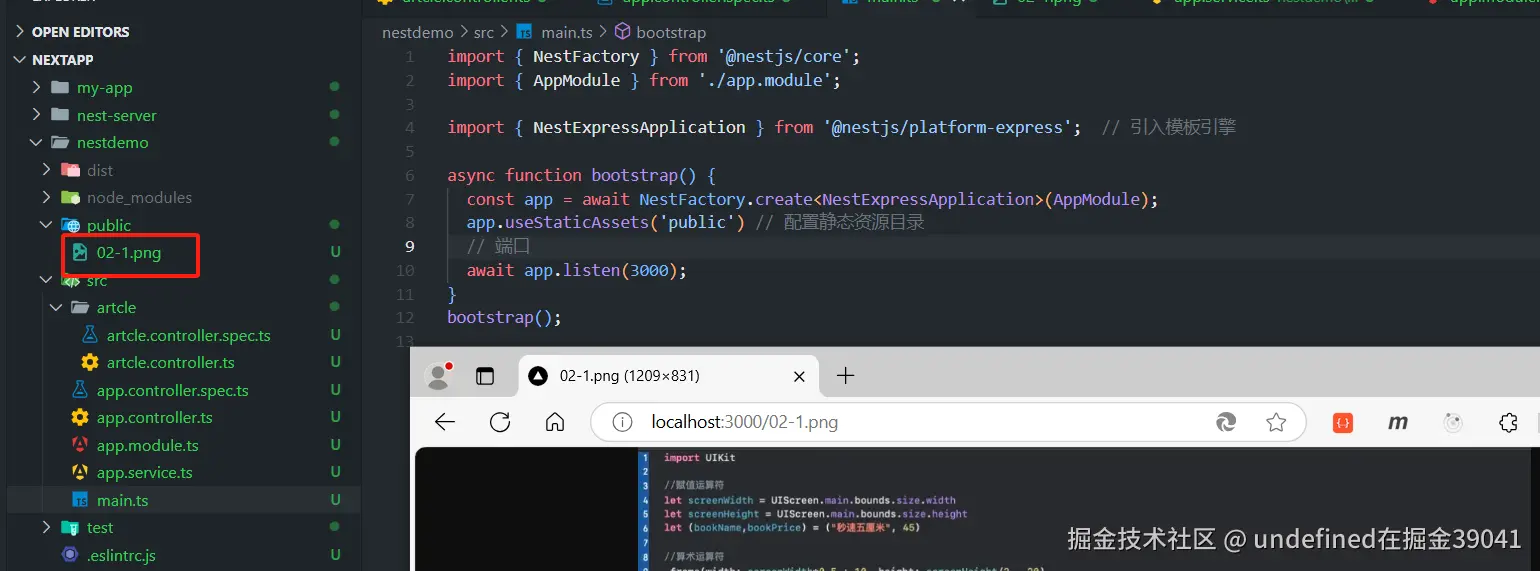The height and width of the screenshot is (571, 1540).
Task: Collapse the NEXTAPP workspace section
Action: 19,60
